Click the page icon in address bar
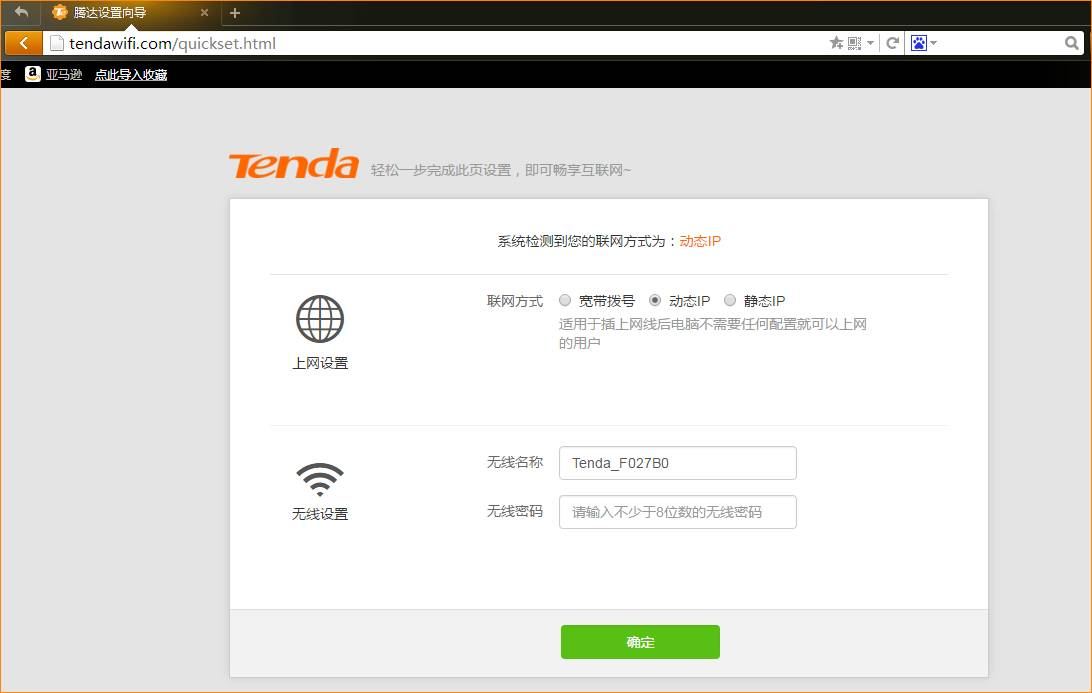This screenshot has width=1092, height=693. 57,43
